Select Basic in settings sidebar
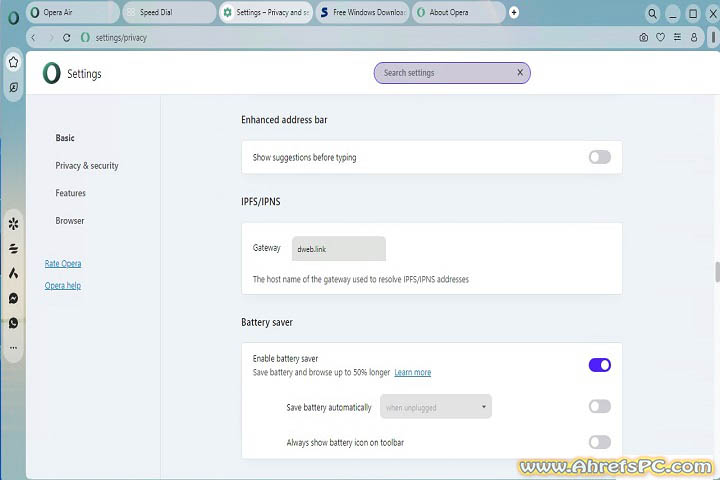 65,138
